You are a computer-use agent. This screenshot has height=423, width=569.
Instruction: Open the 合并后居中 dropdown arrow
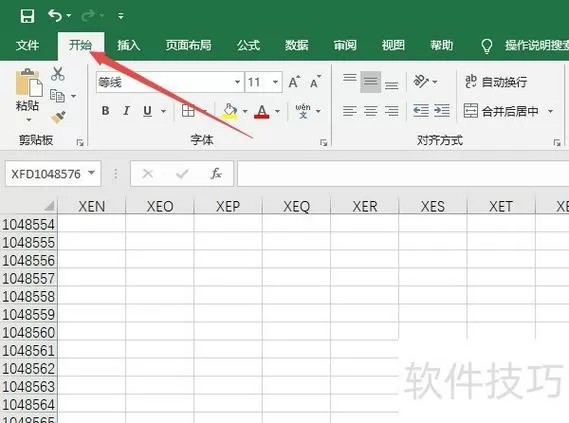[550, 111]
